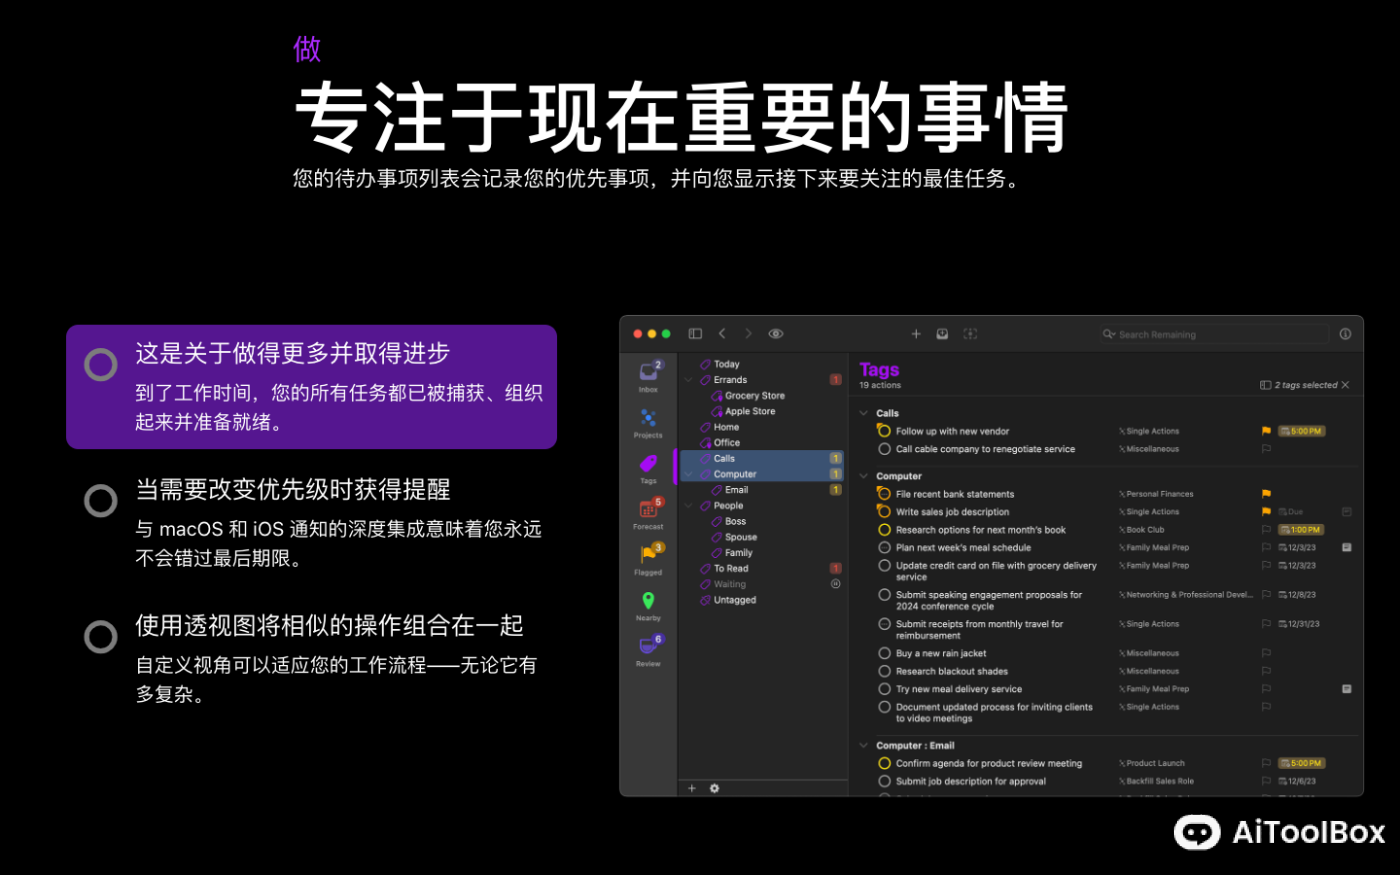
Task: Click the quick entry toolbar icon
Action: (941, 333)
